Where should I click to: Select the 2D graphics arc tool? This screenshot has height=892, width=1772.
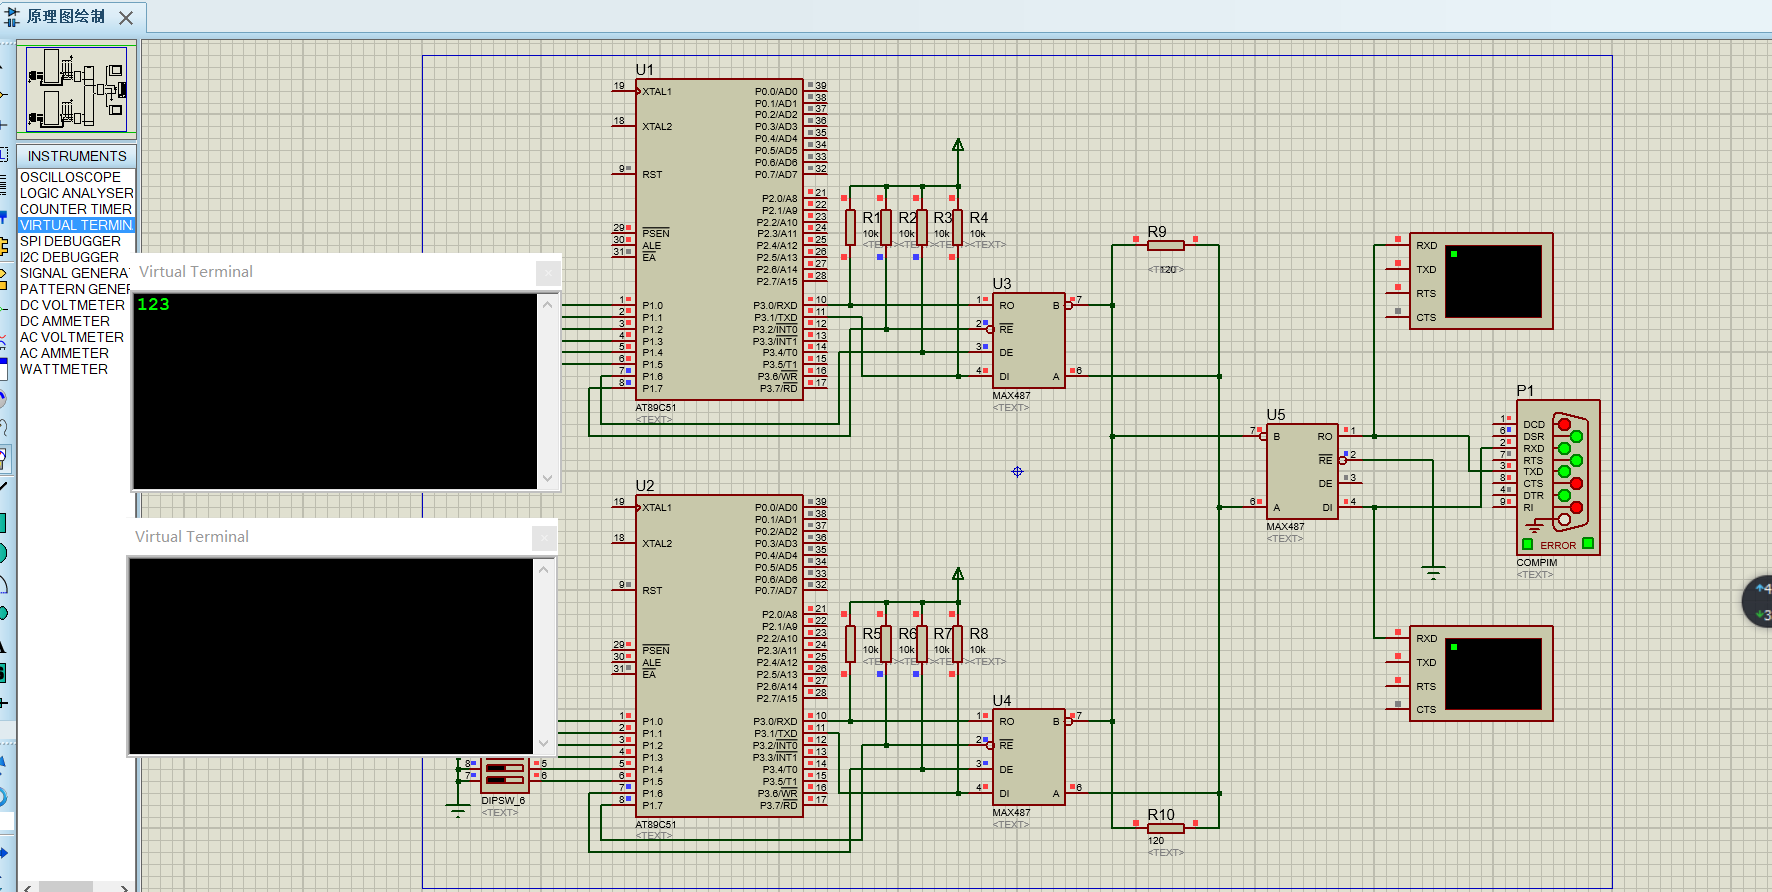(3, 583)
